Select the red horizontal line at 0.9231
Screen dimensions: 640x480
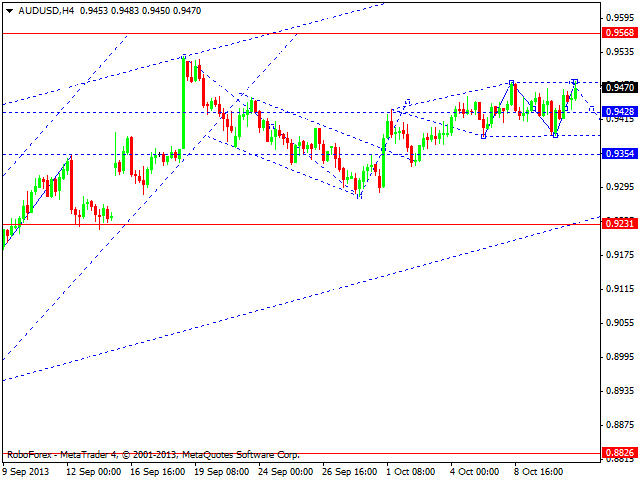(x=300, y=224)
